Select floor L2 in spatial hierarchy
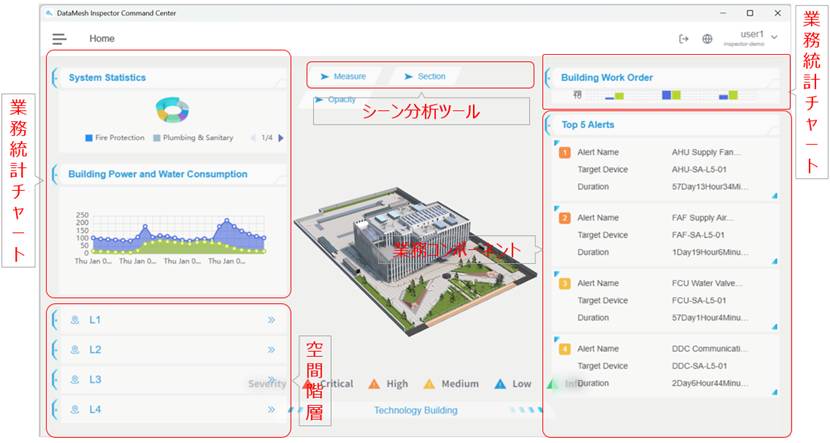This screenshot has width=830, height=443. point(95,350)
